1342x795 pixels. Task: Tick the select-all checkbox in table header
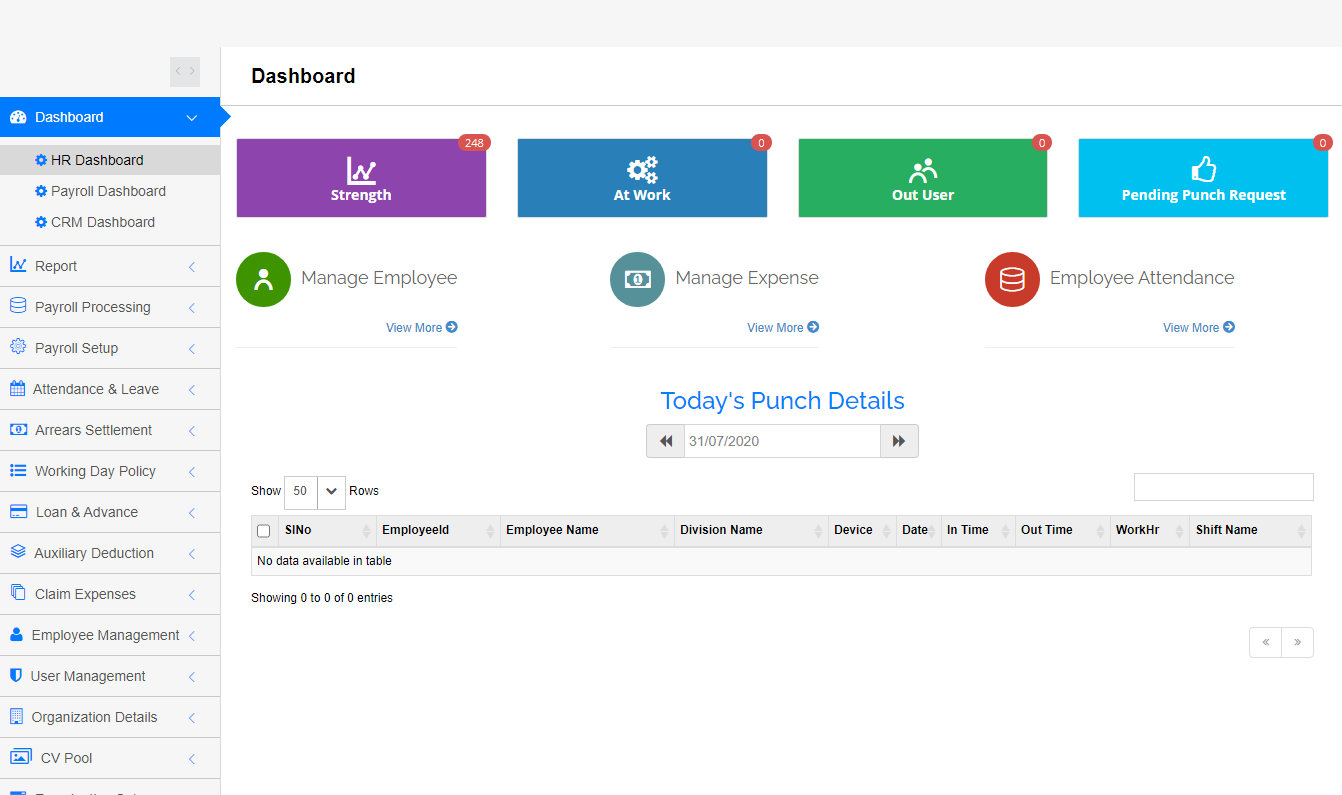click(x=264, y=531)
